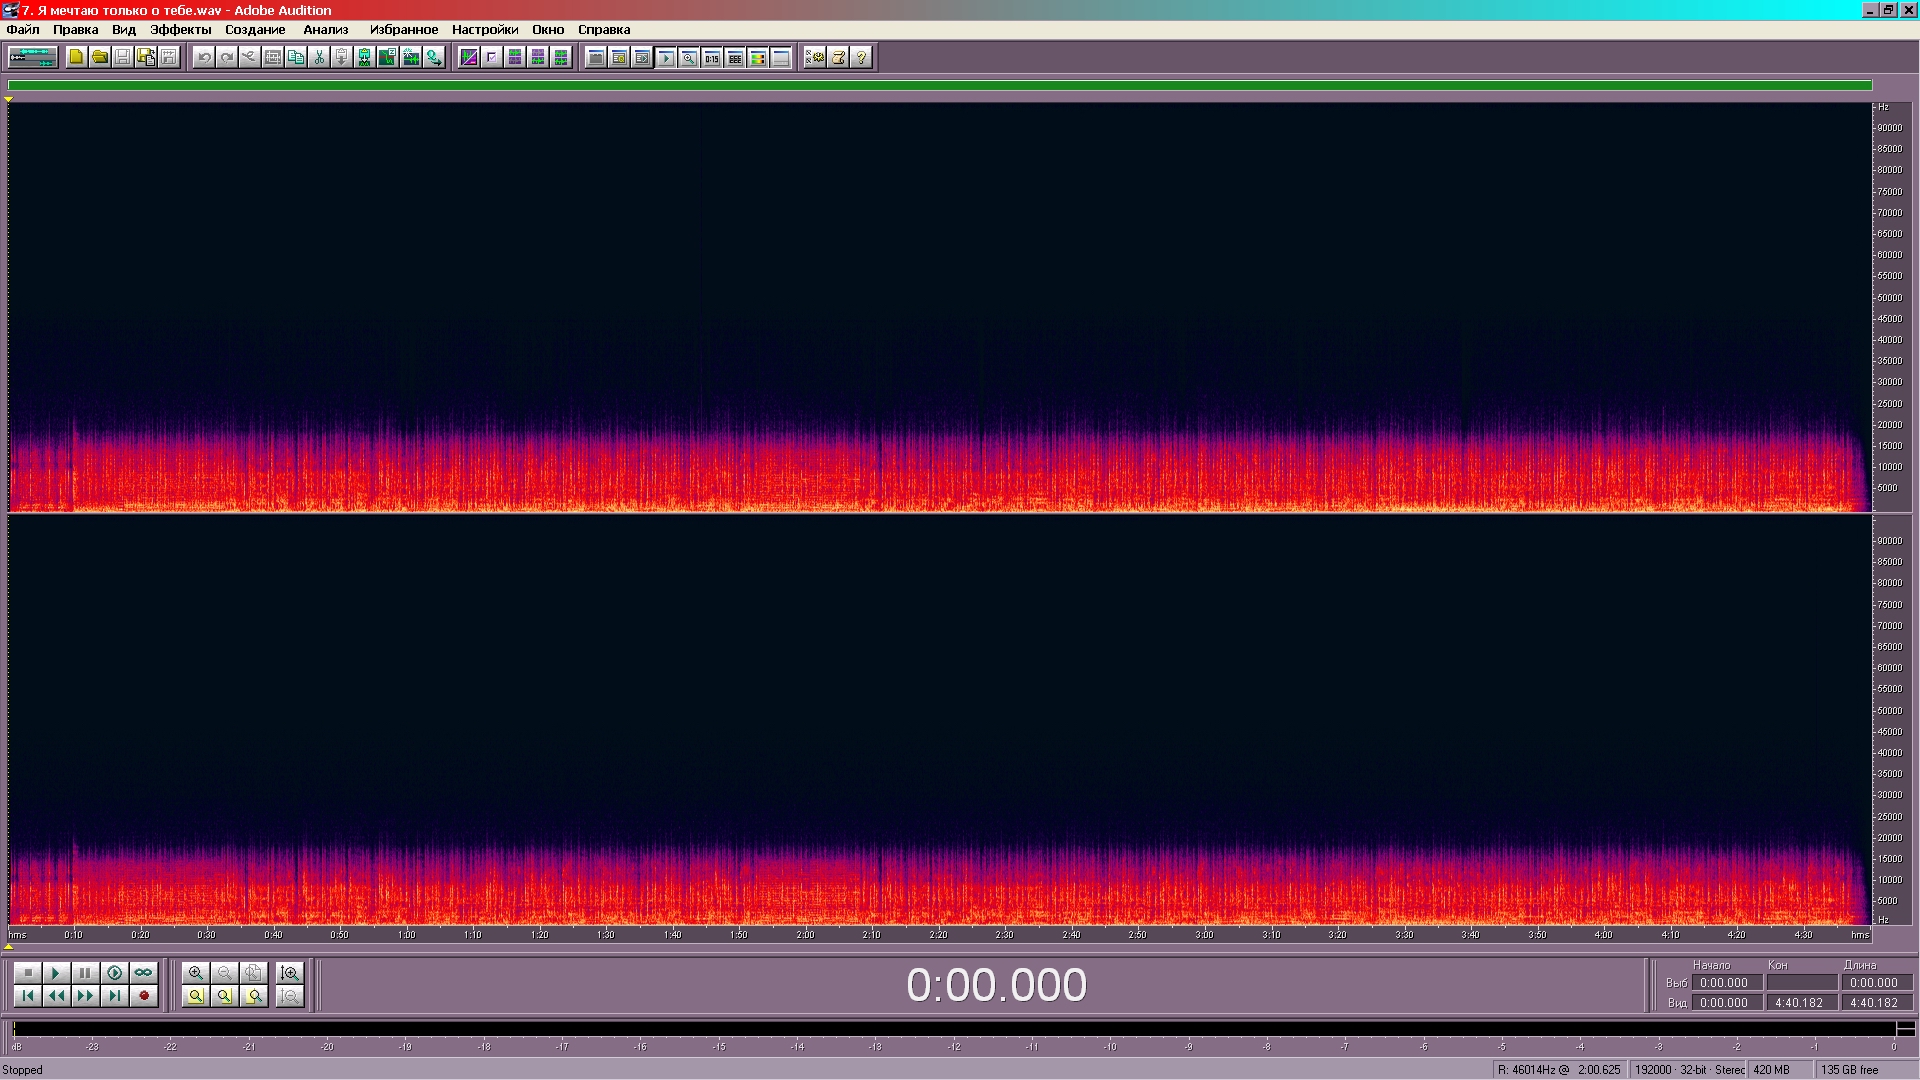Expand the Избранное menu
The height and width of the screenshot is (1080, 1920).
point(403,30)
